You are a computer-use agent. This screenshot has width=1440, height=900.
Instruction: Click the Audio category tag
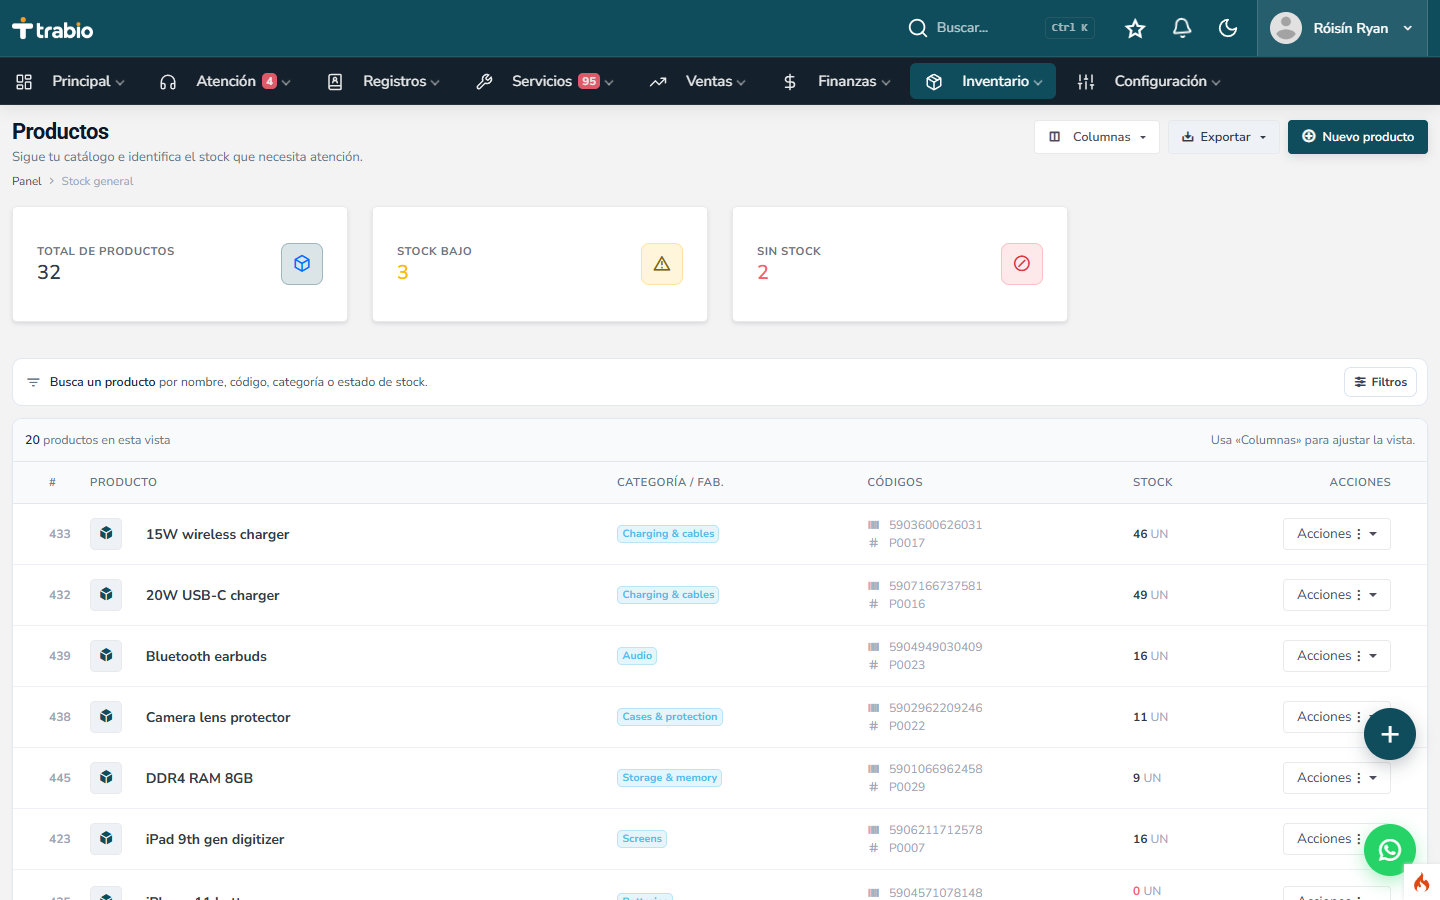[x=637, y=656]
